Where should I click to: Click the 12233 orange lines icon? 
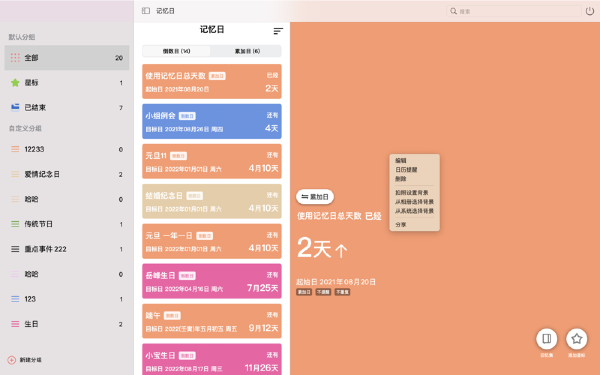click(15, 149)
